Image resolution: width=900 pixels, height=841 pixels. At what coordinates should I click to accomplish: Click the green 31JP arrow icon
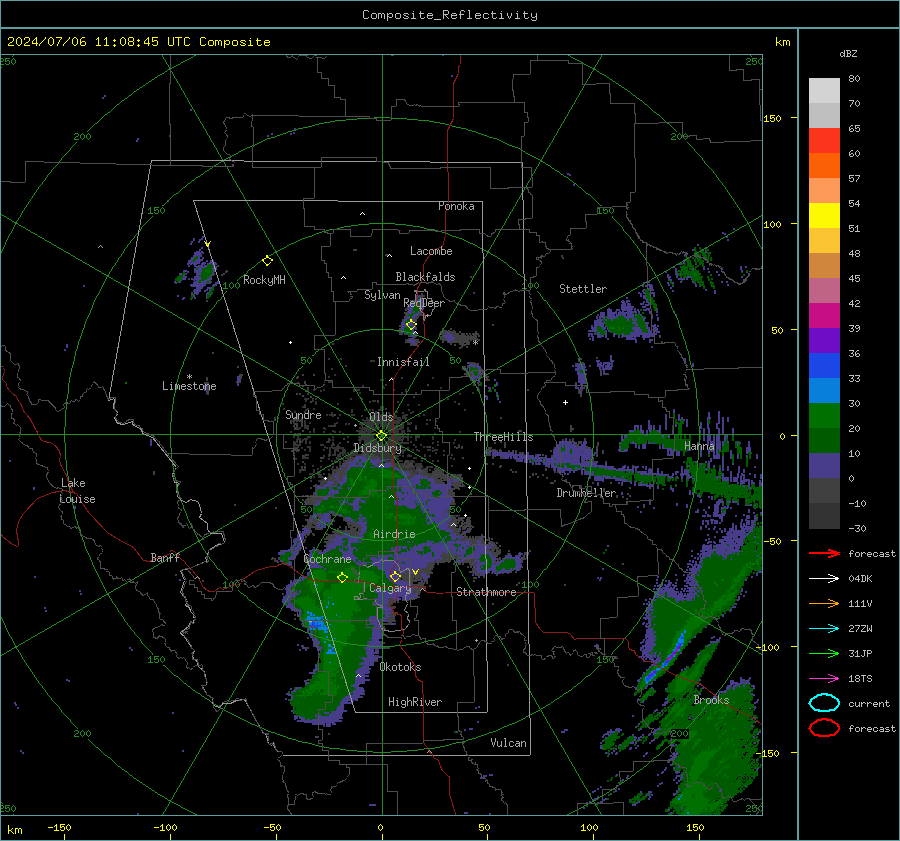(824, 653)
